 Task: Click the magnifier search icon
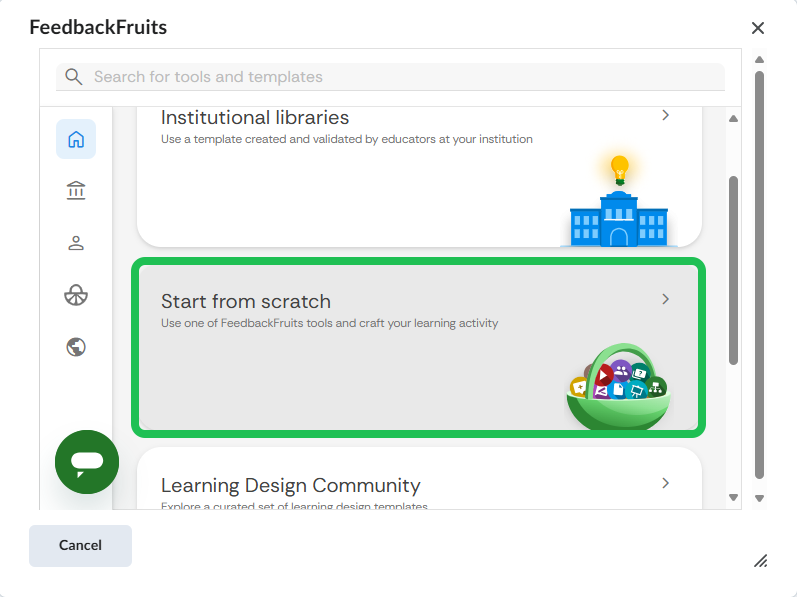(73, 77)
